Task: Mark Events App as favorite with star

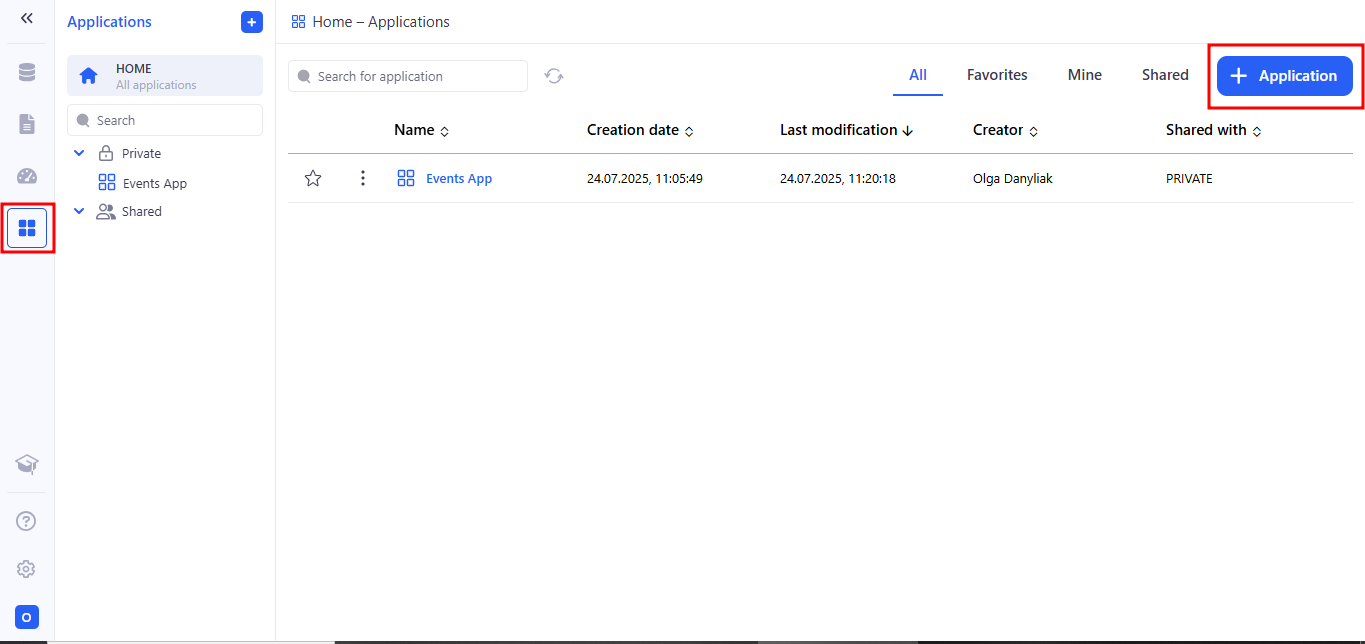Action: tap(313, 178)
